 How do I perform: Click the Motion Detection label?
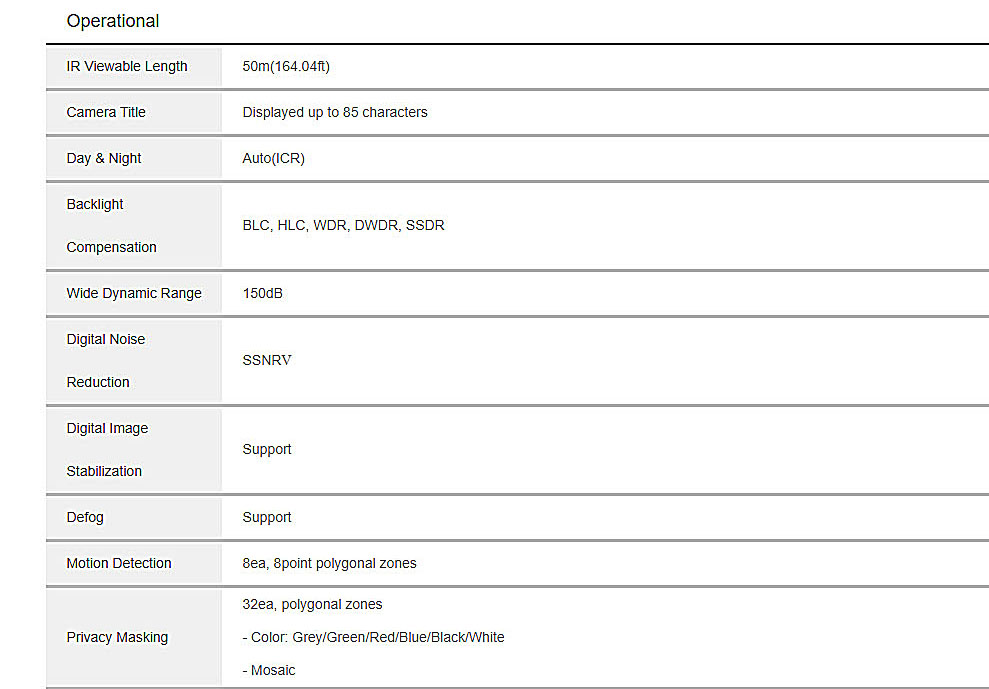pyautogui.click(x=119, y=563)
